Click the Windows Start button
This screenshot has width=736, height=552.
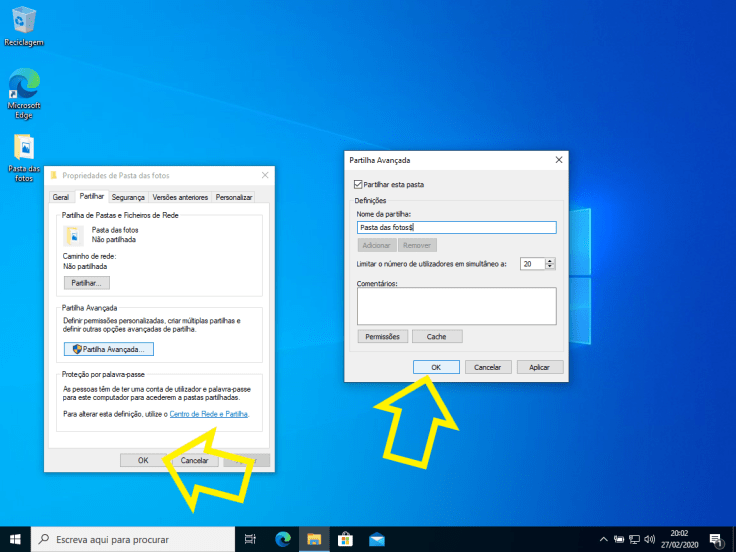point(15,539)
